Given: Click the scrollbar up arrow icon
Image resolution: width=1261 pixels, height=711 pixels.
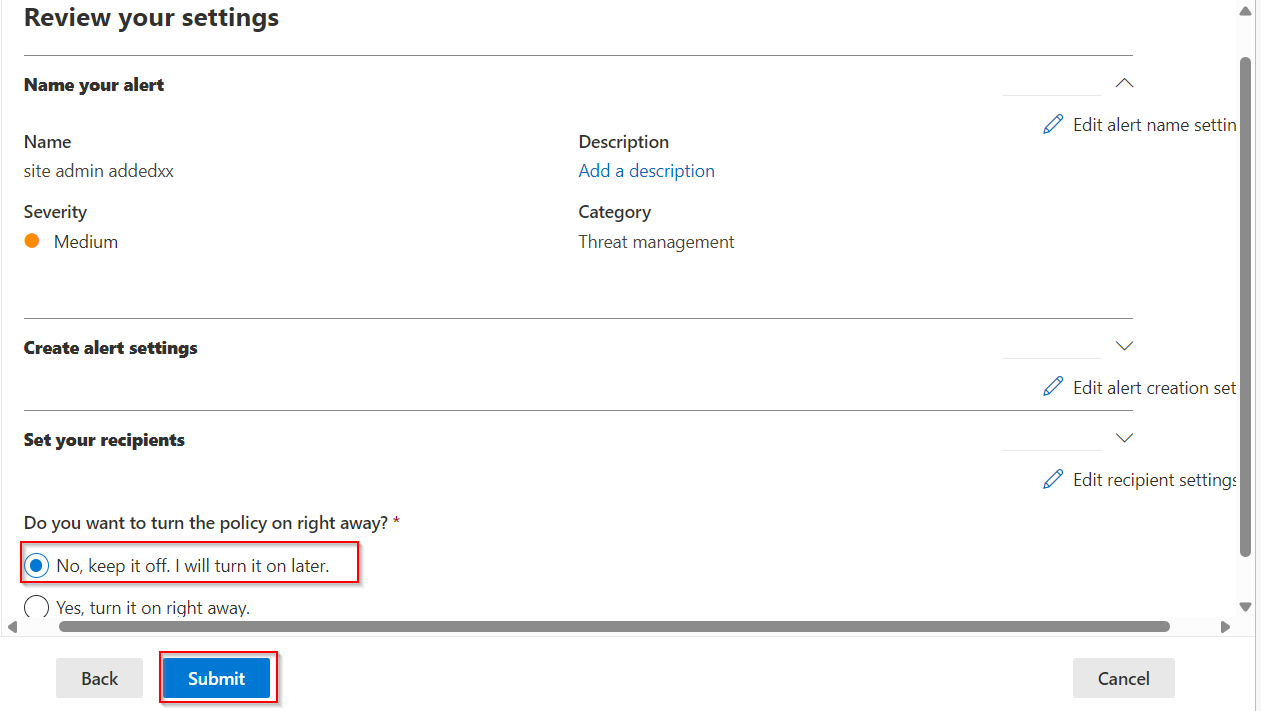Looking at the screenshot, I should pos(1245,9).
